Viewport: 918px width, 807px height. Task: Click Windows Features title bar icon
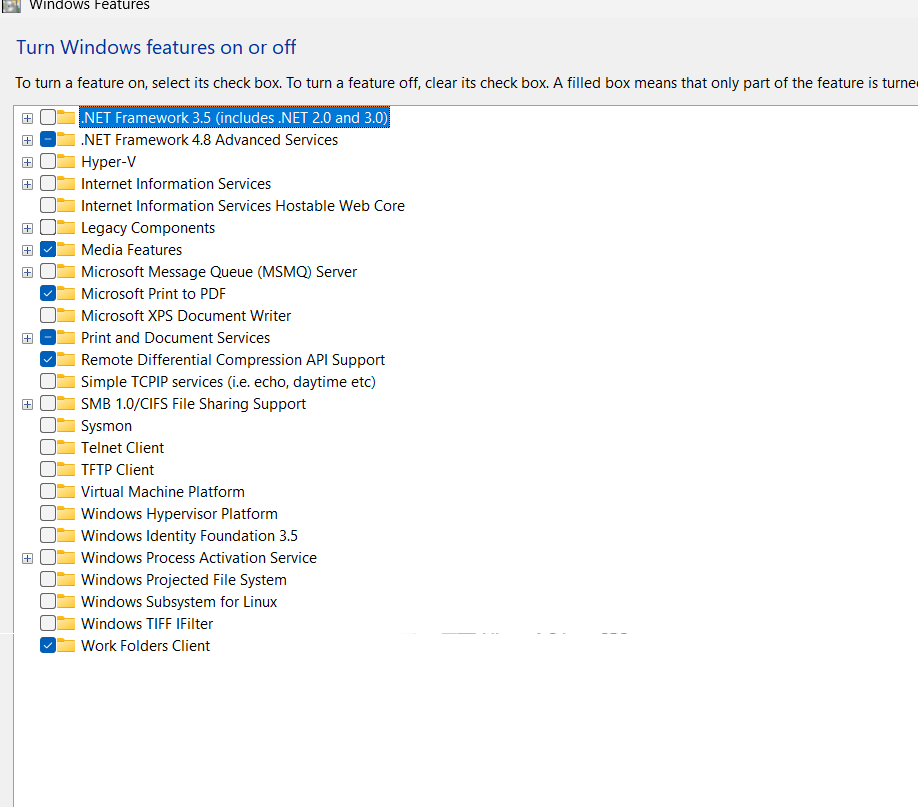(11, 5)
